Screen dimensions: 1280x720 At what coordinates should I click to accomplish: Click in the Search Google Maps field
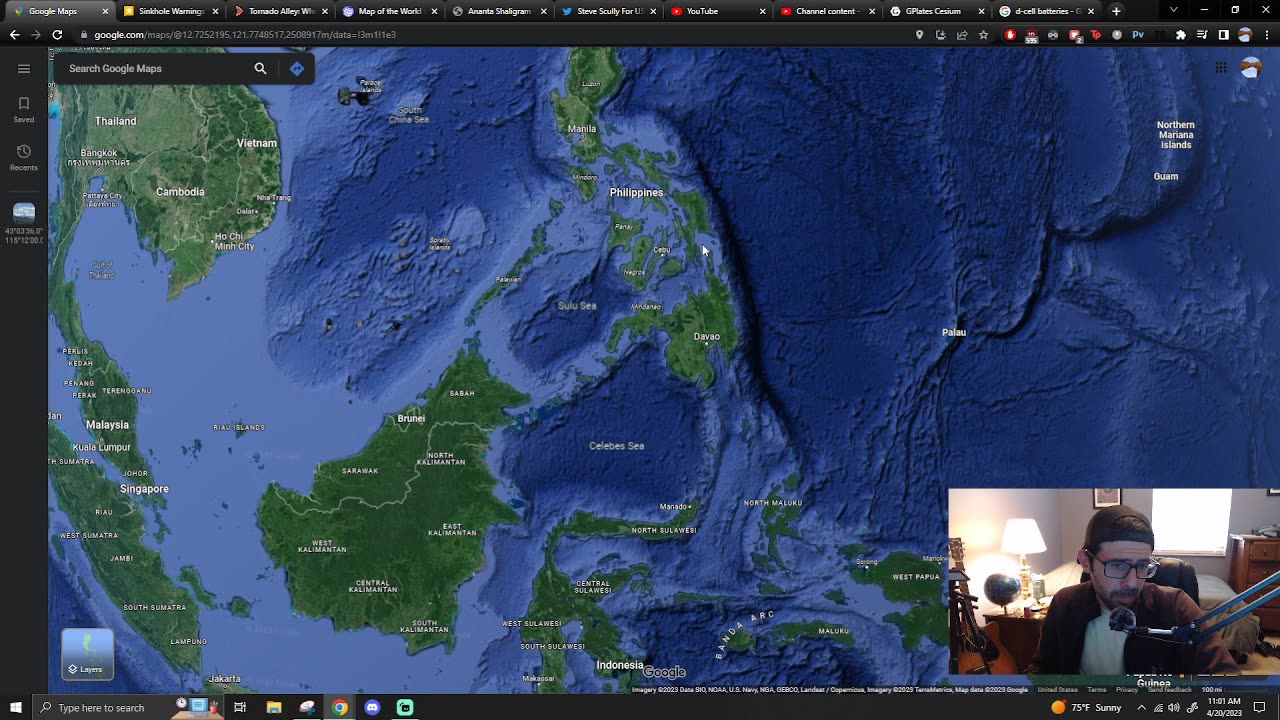click(155, 69)
